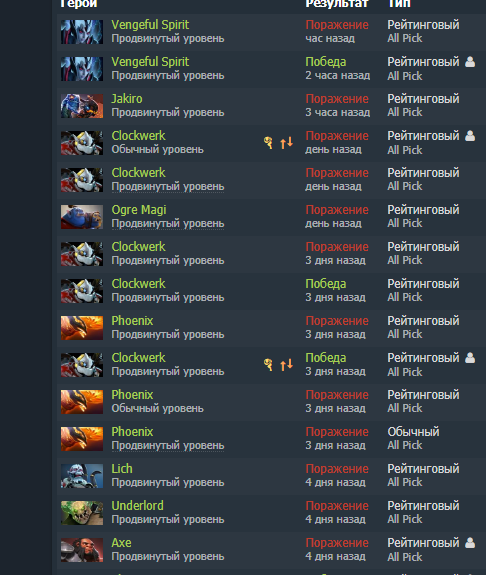
Task: Open the Ogre Magi hero portrait
Action: click(82, 217)
